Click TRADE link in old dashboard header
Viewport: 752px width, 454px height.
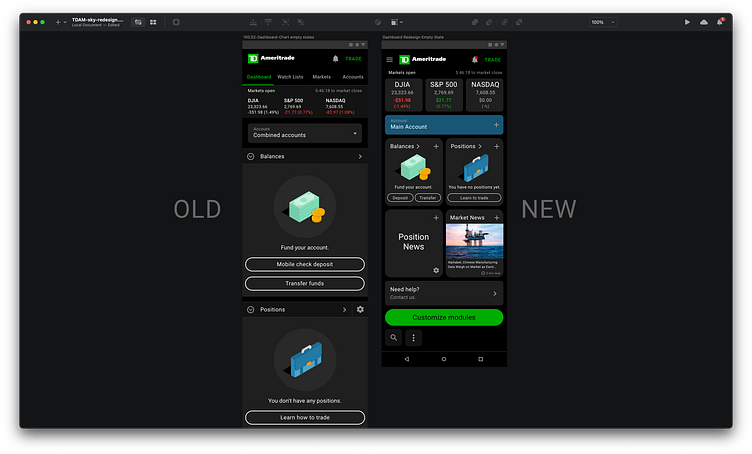pyautogui.click(x=353, y=58)
